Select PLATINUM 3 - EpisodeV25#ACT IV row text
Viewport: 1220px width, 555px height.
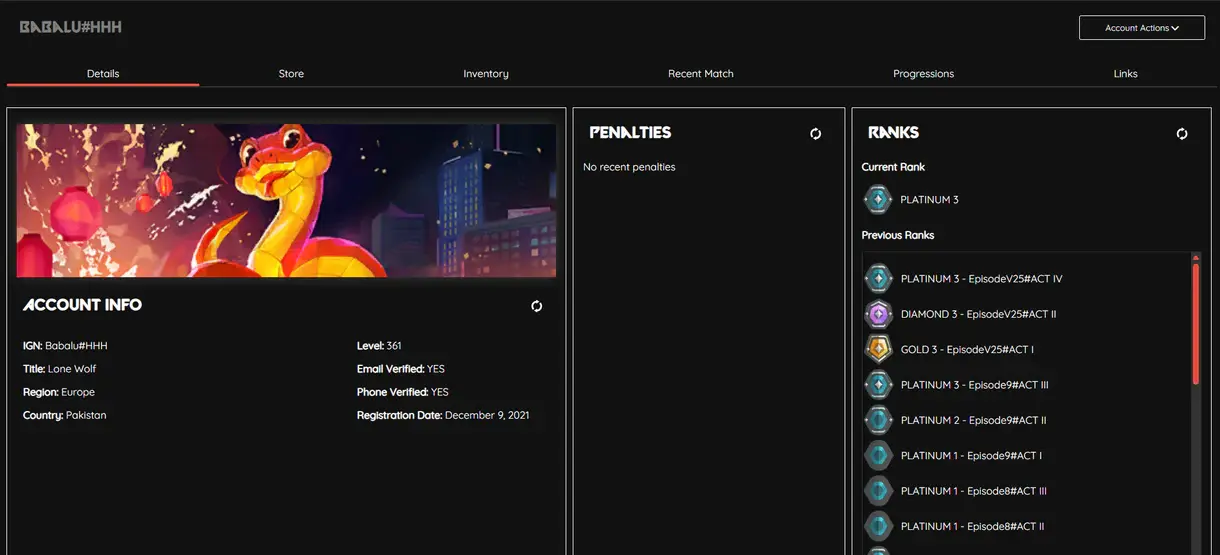(982, 279)
